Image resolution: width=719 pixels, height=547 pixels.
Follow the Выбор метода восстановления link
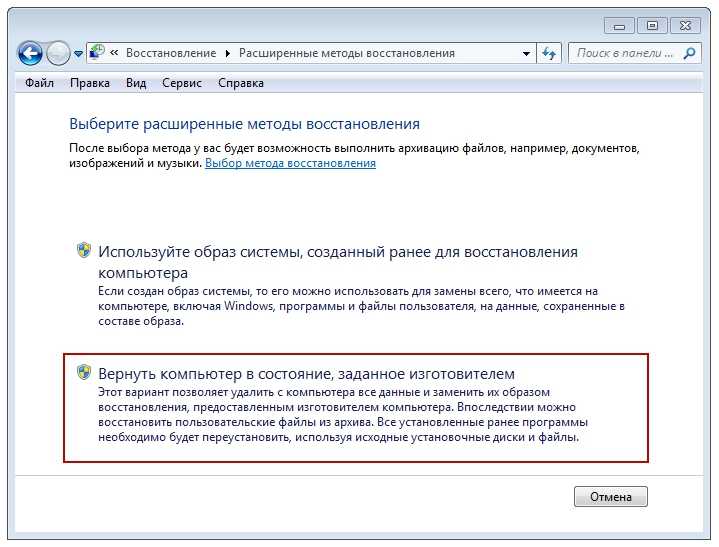[290, 163]
